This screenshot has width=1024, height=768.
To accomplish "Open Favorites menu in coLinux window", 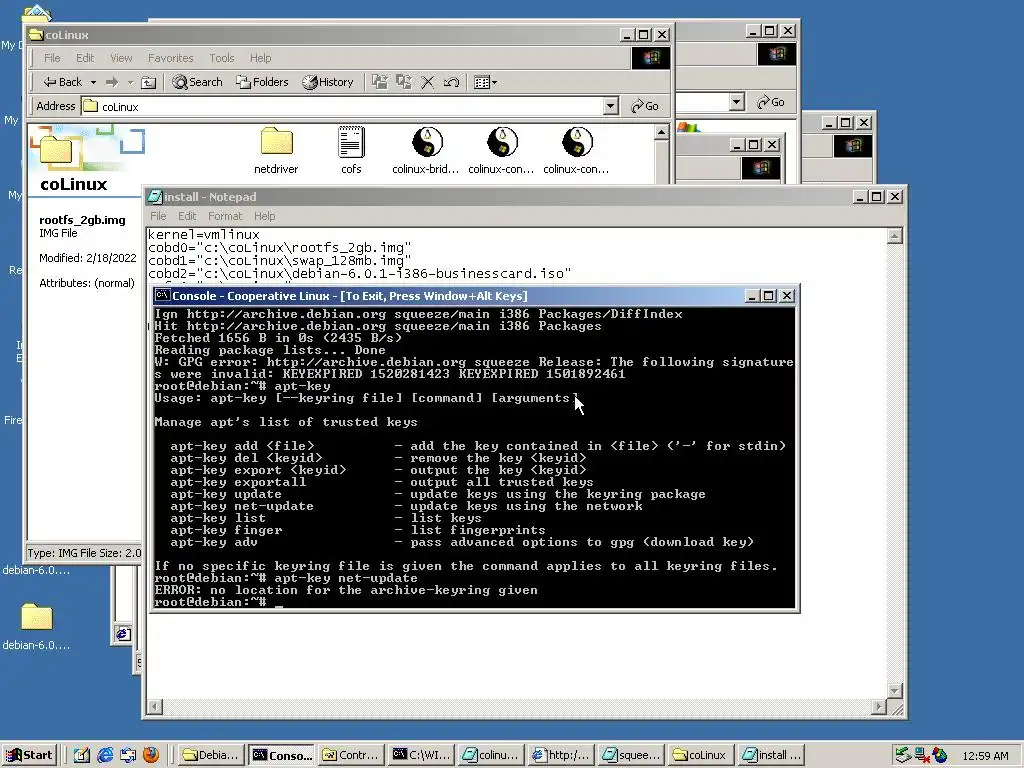I will click(170, 58).
